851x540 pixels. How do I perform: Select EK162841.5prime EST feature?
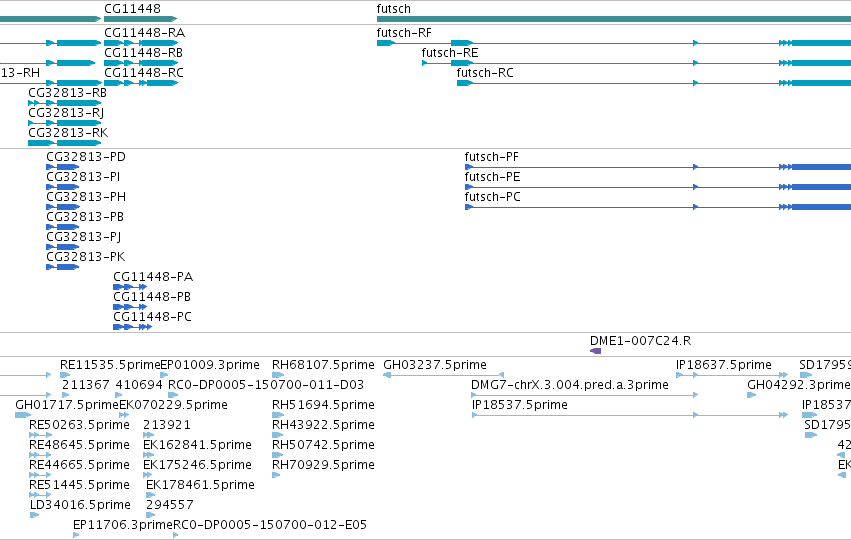(x=148, y=455)
